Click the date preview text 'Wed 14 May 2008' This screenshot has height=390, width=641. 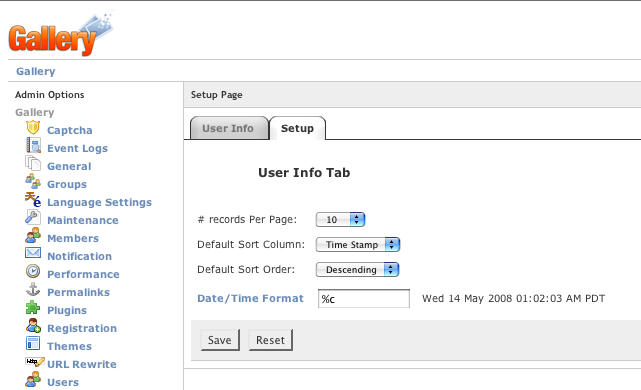[x=467, y=298]
